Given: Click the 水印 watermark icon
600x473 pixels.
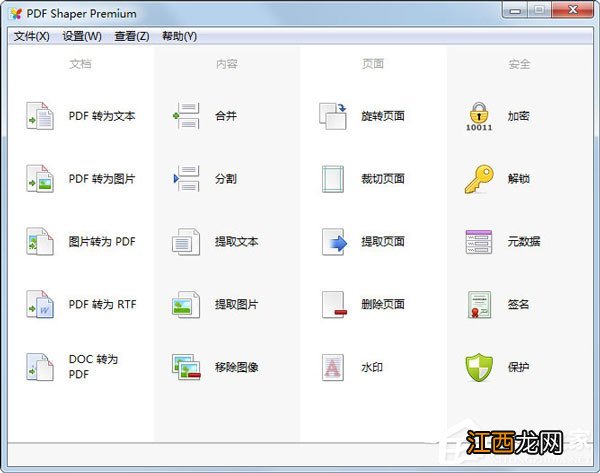Looking at the screenshot, I should point(333,367).
